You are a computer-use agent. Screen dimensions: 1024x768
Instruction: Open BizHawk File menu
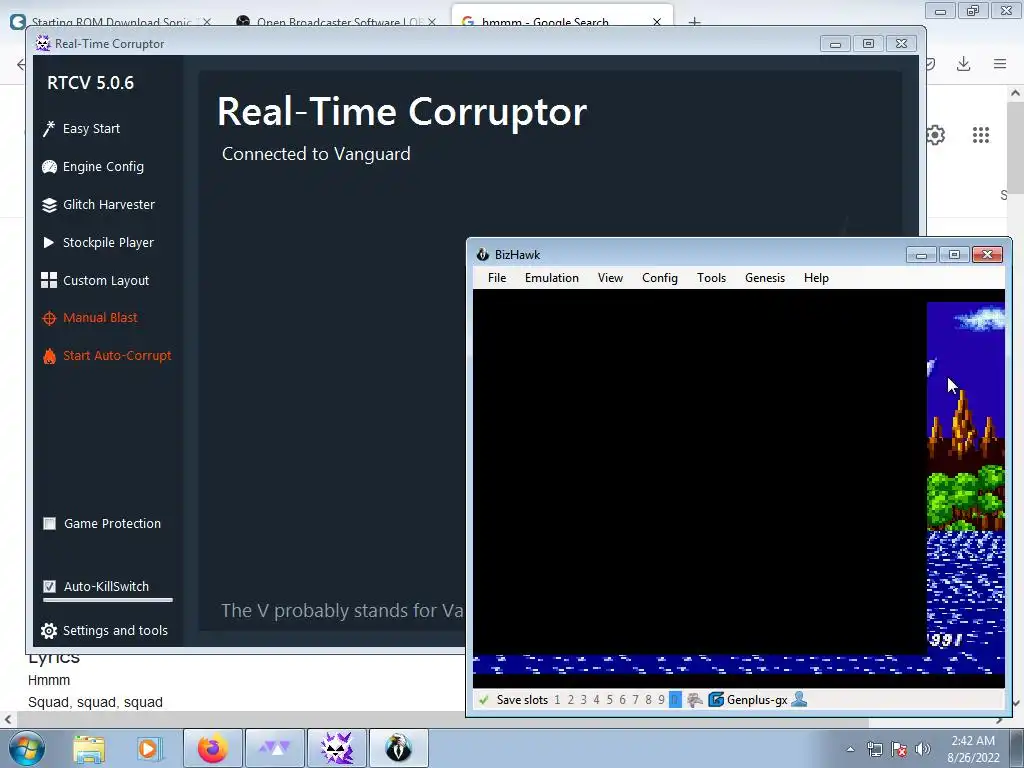pyautogui.click(x=497, y=278)
